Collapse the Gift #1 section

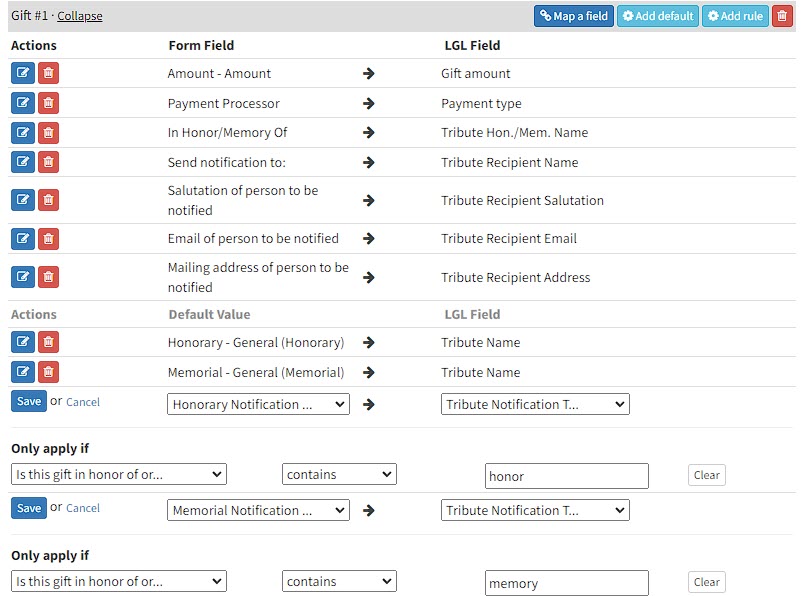pyautogui.click(x=80, y=16)
